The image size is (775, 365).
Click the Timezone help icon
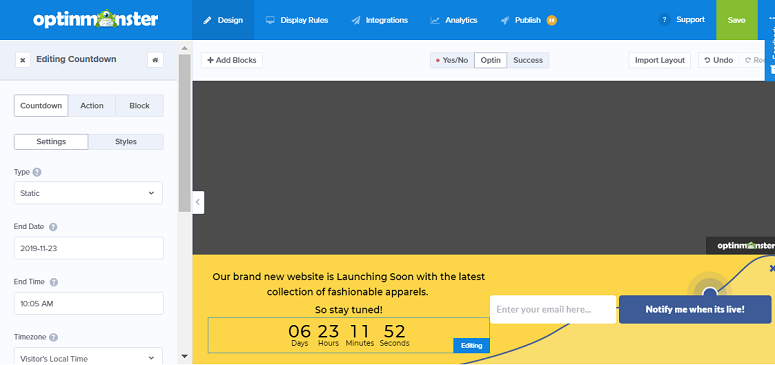click(53, 337)
